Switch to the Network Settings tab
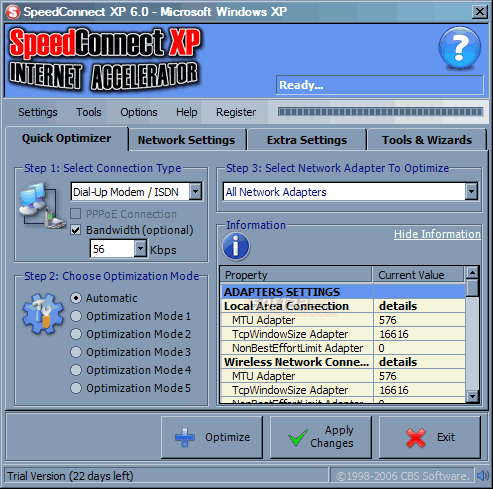The image size is (493, 489). pyautogui.click(x=186, y=140)
